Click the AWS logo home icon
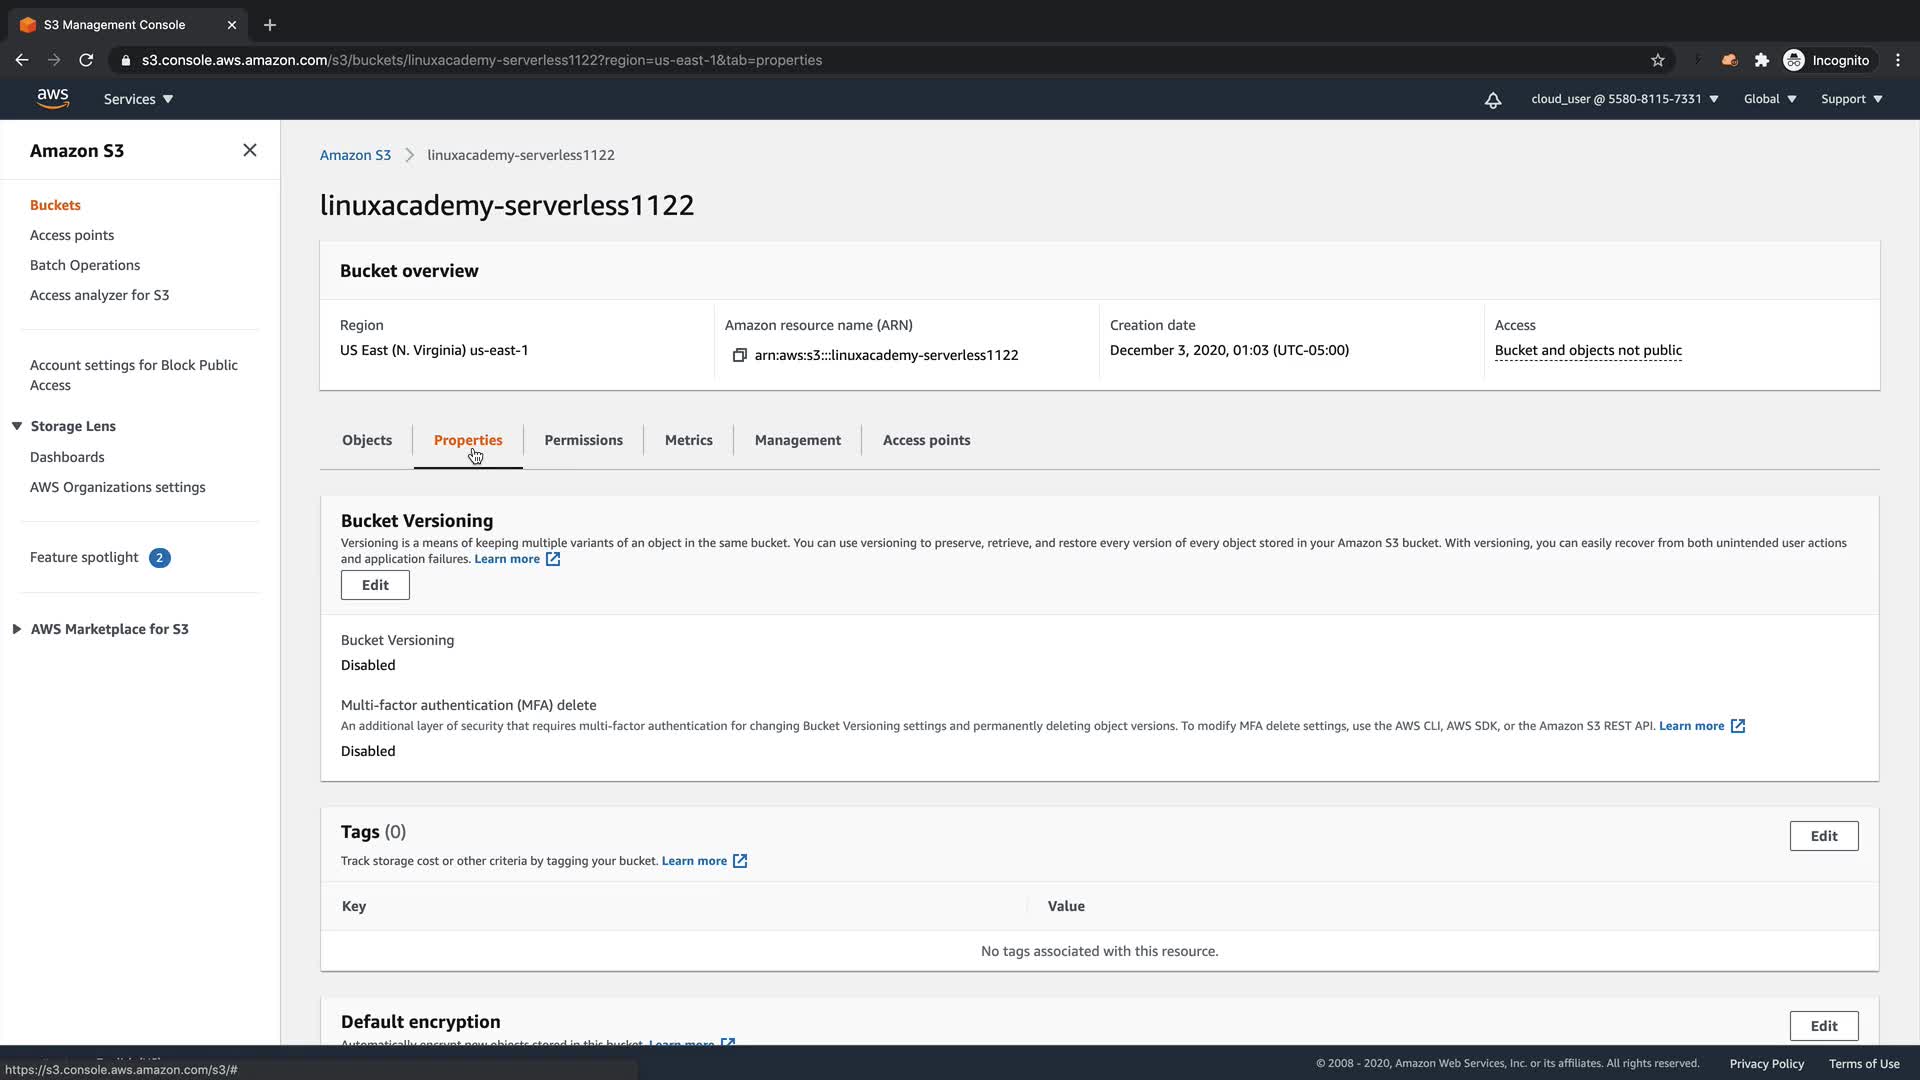The image size is (1920, 1080). [52, 98]
